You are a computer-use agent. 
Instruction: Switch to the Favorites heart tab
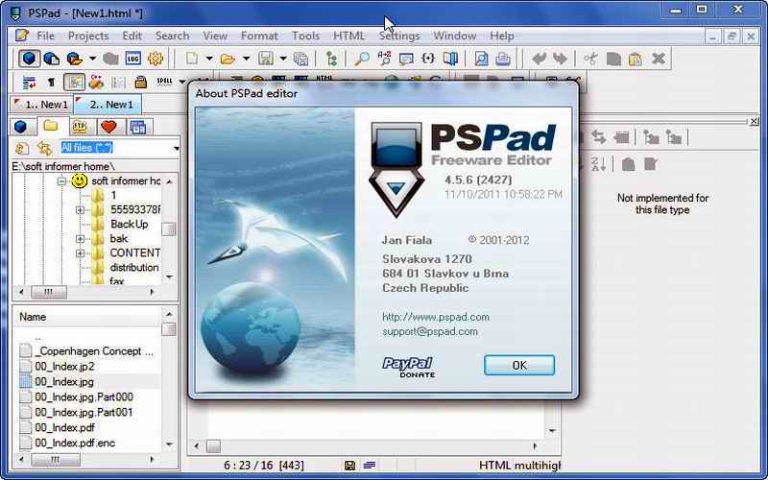(x=109, y=127)
